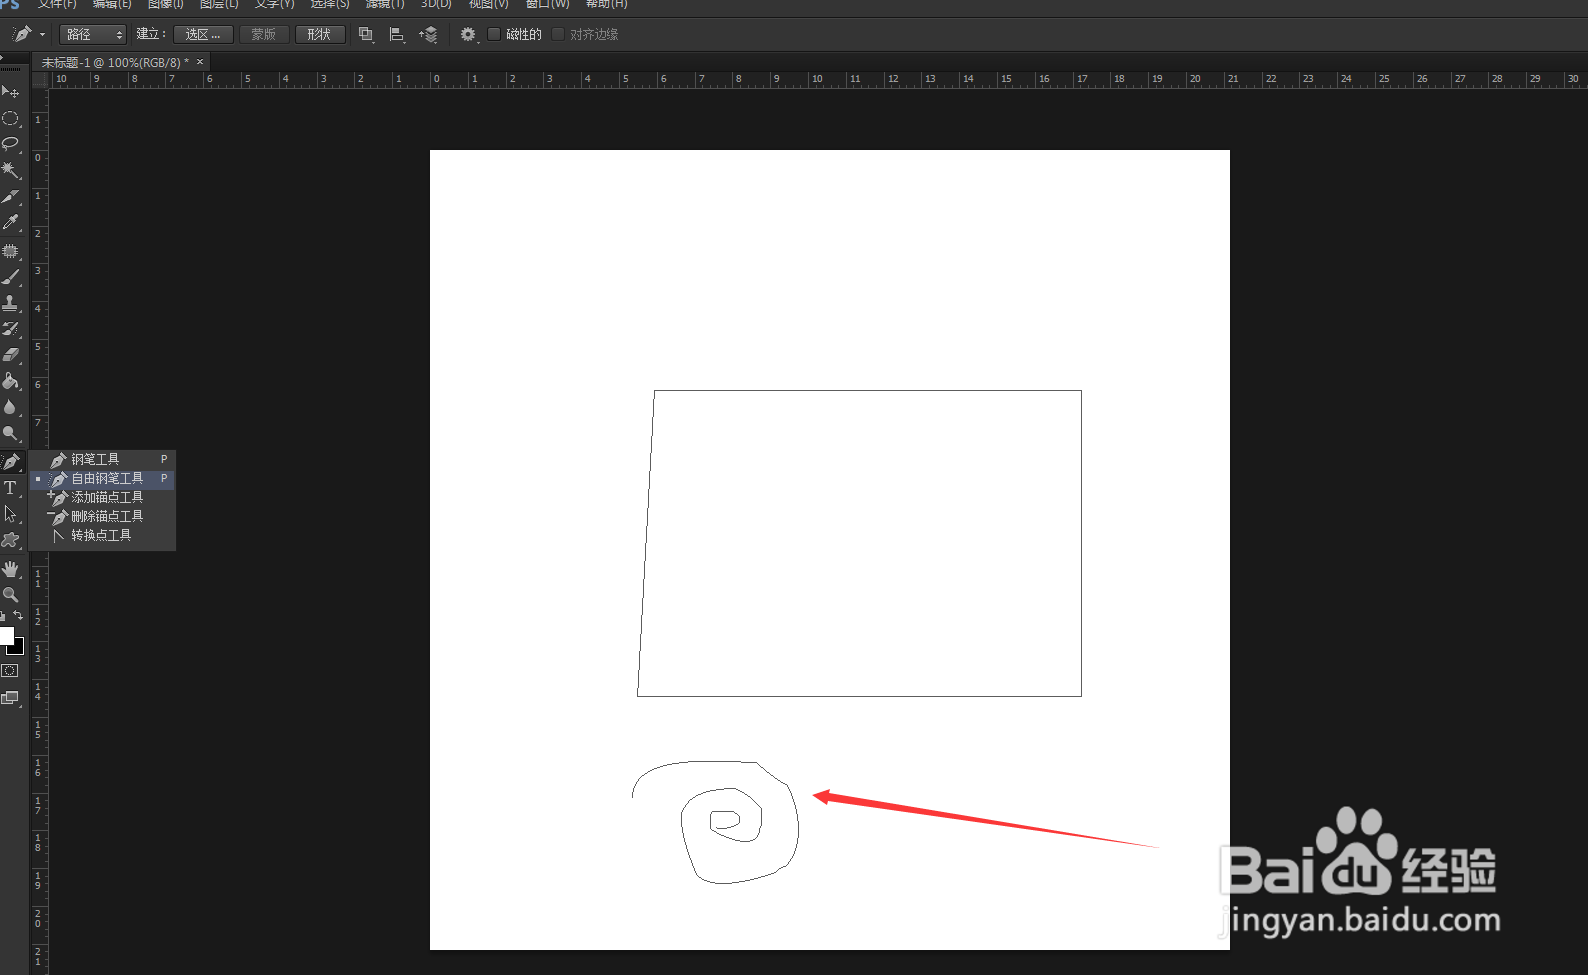Open path alignment icon in options bar
Screen dimensions: 1588x975
[397, 34]
